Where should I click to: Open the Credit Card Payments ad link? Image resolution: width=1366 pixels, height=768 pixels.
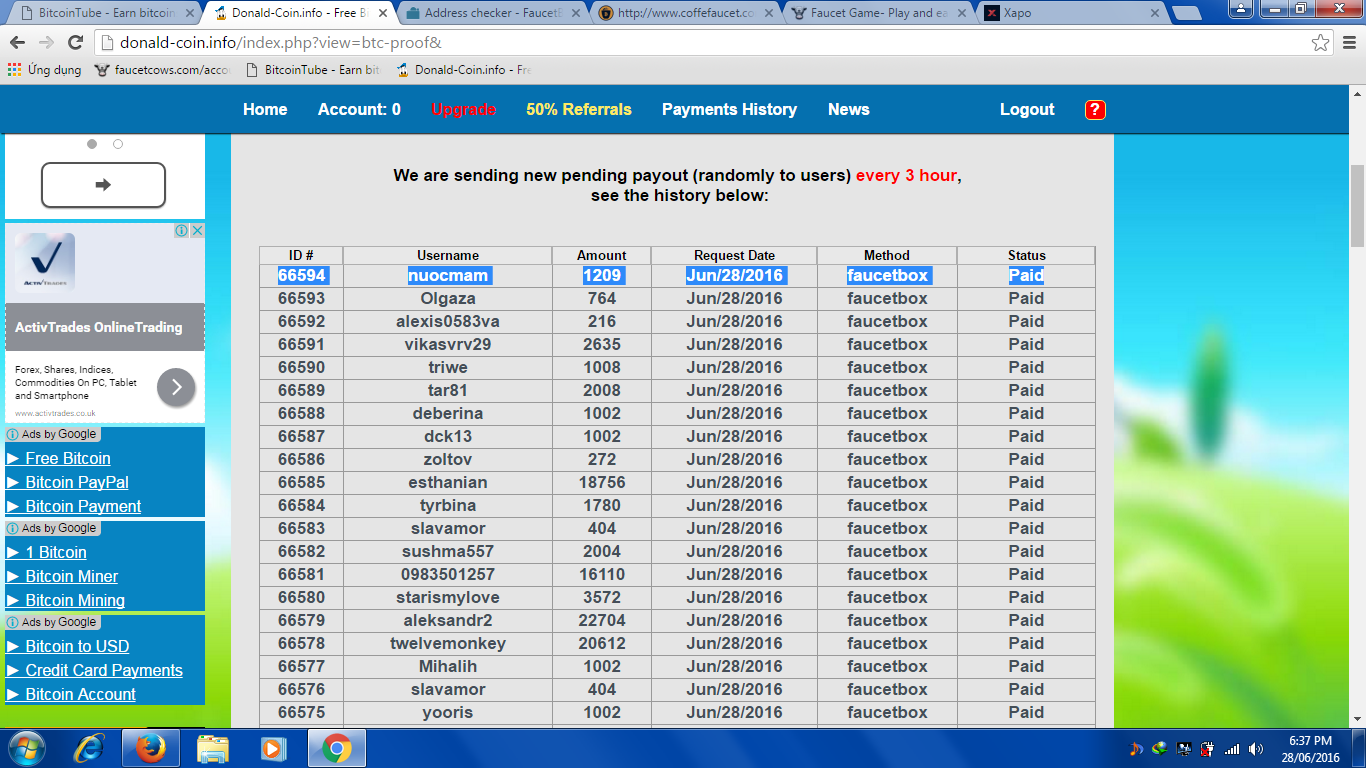[104, 670]
